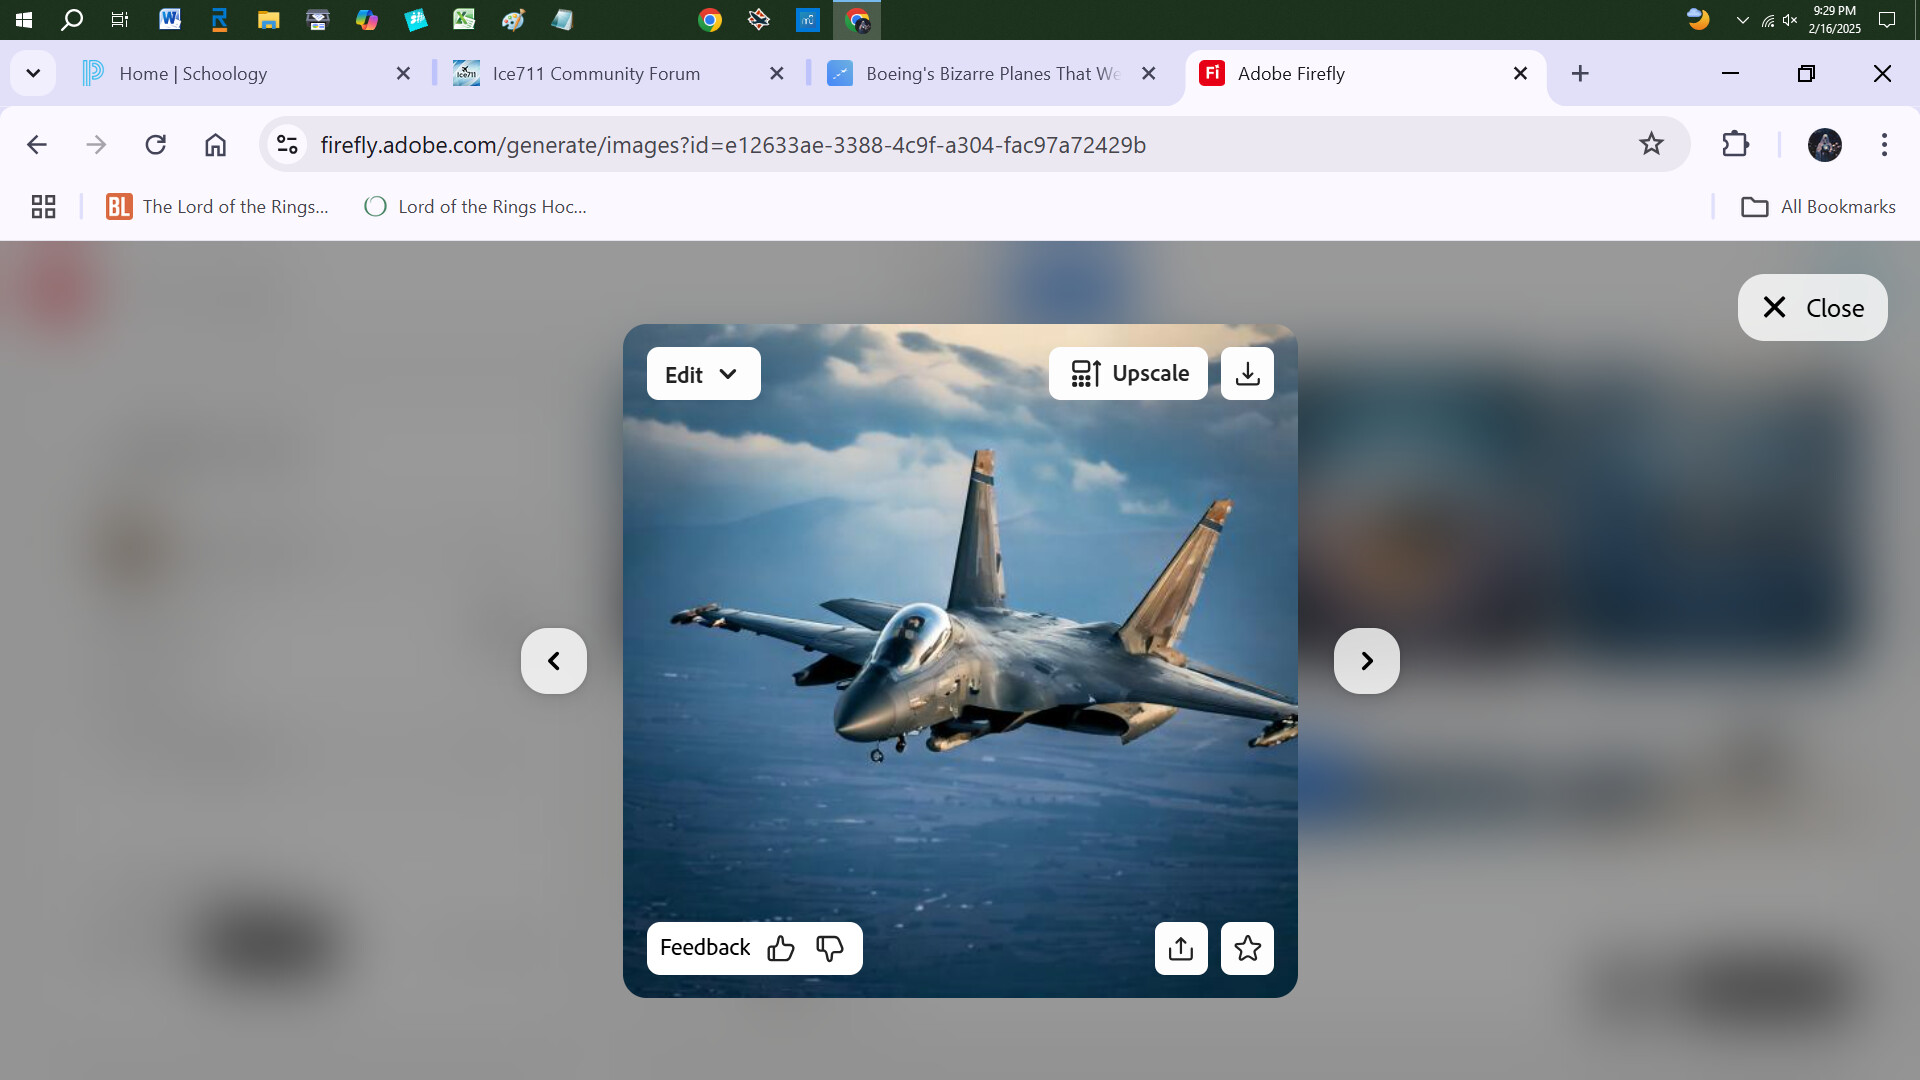Toggle the favorite star on the image

pos(1247,948)
